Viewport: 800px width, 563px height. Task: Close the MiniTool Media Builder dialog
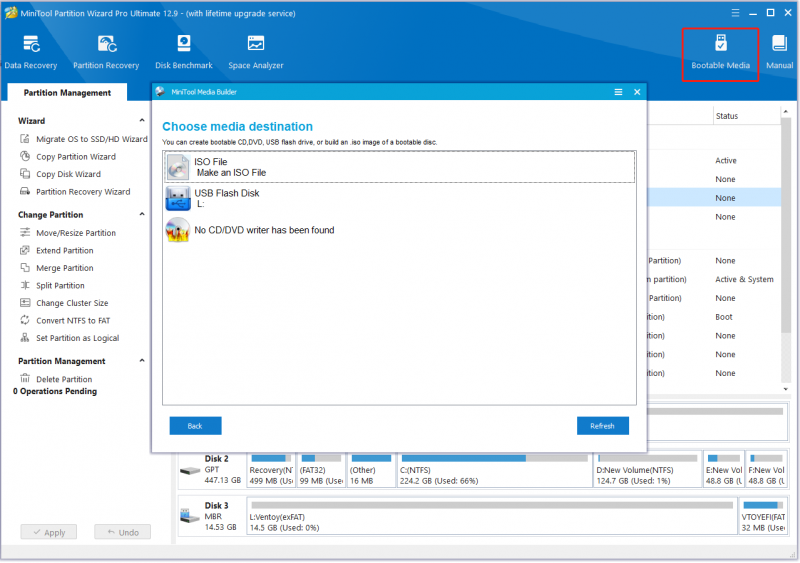click(x=637, y=92)
